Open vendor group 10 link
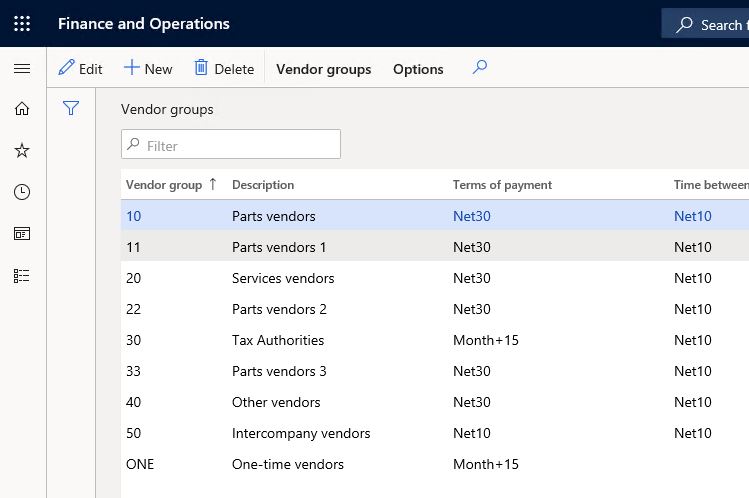Screen dimensions: 749x498 (x=133, y=216)
